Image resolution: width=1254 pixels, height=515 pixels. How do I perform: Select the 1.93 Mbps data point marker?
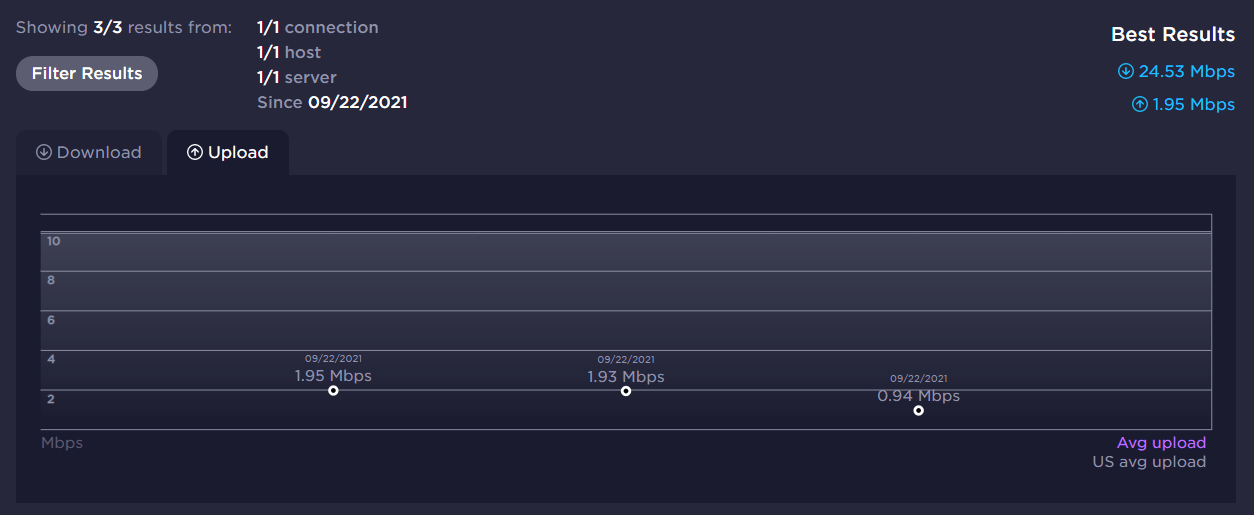tap(626, 391)
